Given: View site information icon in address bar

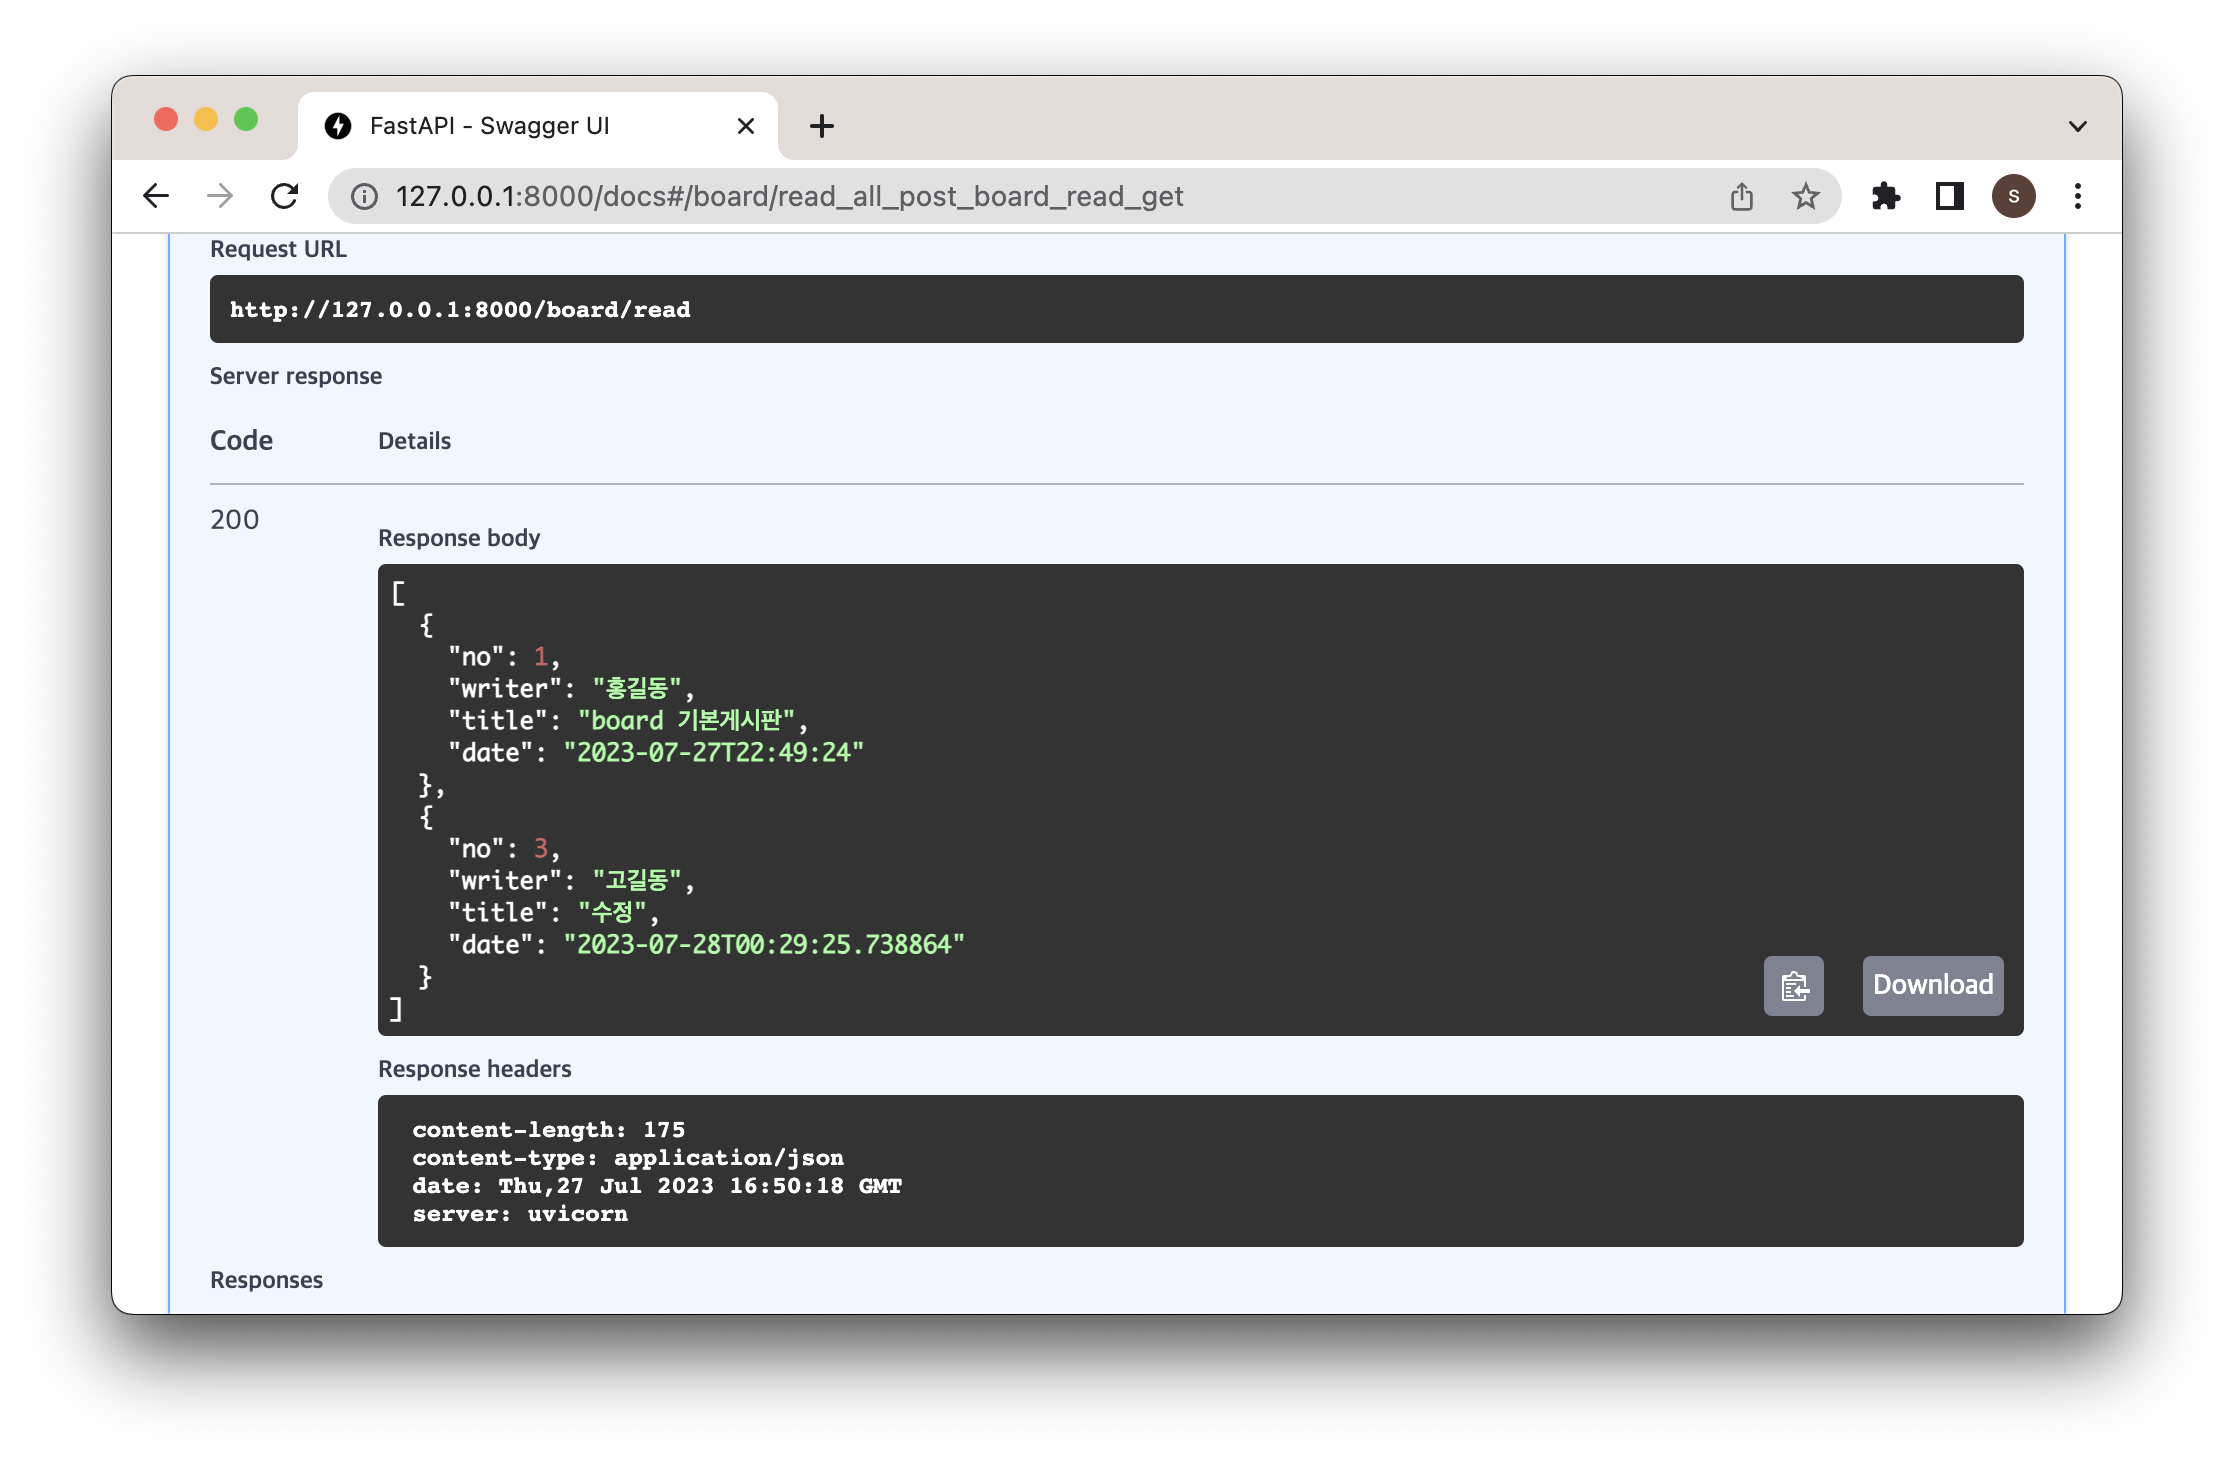Looking at the screenshot, I should (364, 196).
